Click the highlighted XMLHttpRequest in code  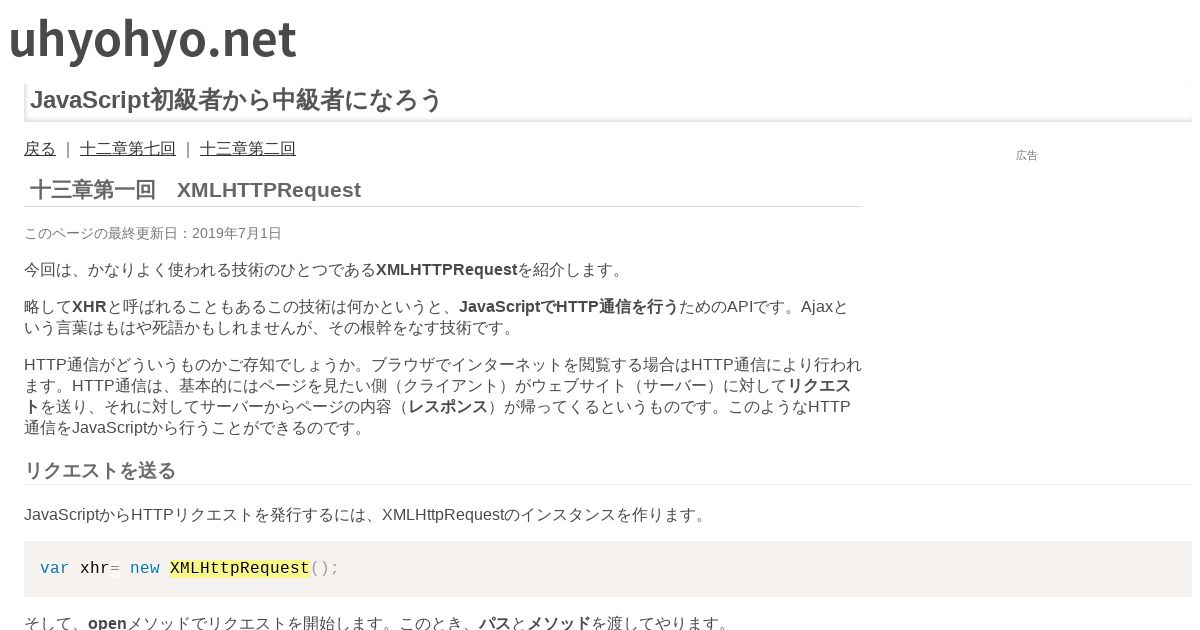pyautogui.click(x=240, y=568)
